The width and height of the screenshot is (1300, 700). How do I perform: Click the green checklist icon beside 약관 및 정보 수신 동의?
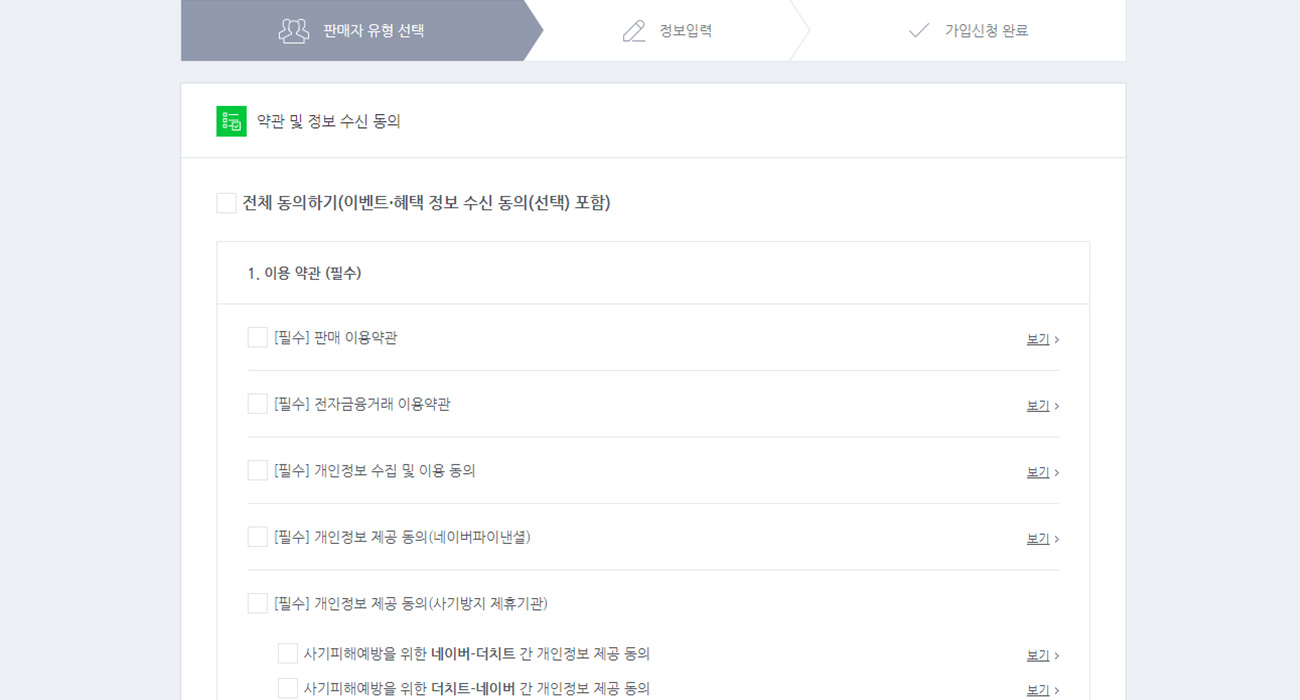click(x=231, y=121)
